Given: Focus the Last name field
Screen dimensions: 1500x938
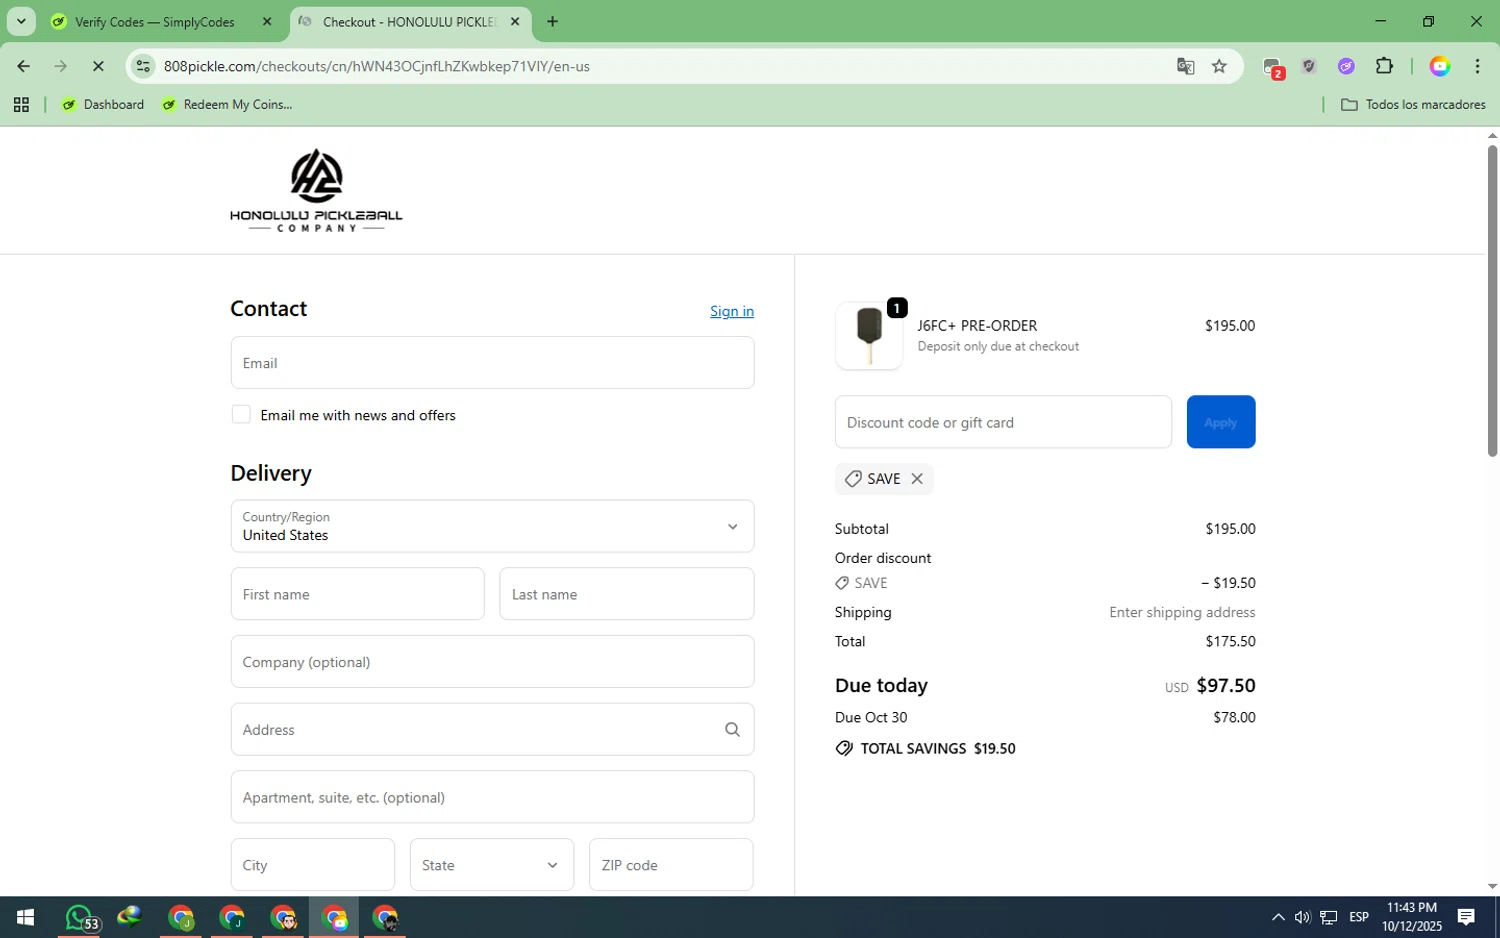Looking at the screenshot, I should coord(627,594).
